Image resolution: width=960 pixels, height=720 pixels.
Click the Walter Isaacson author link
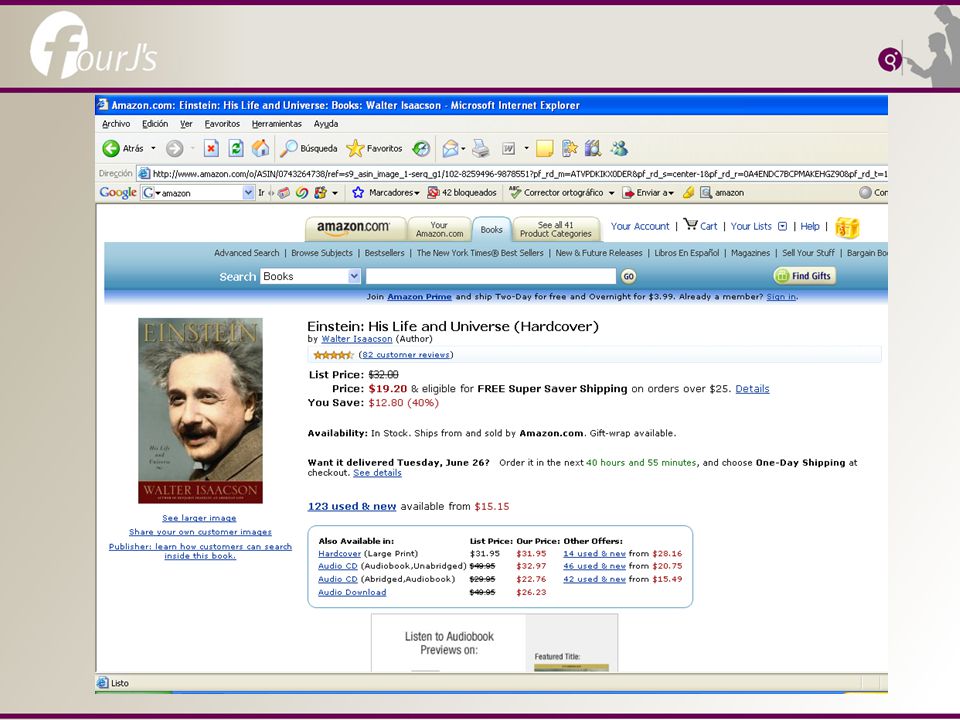click(357, 339)
